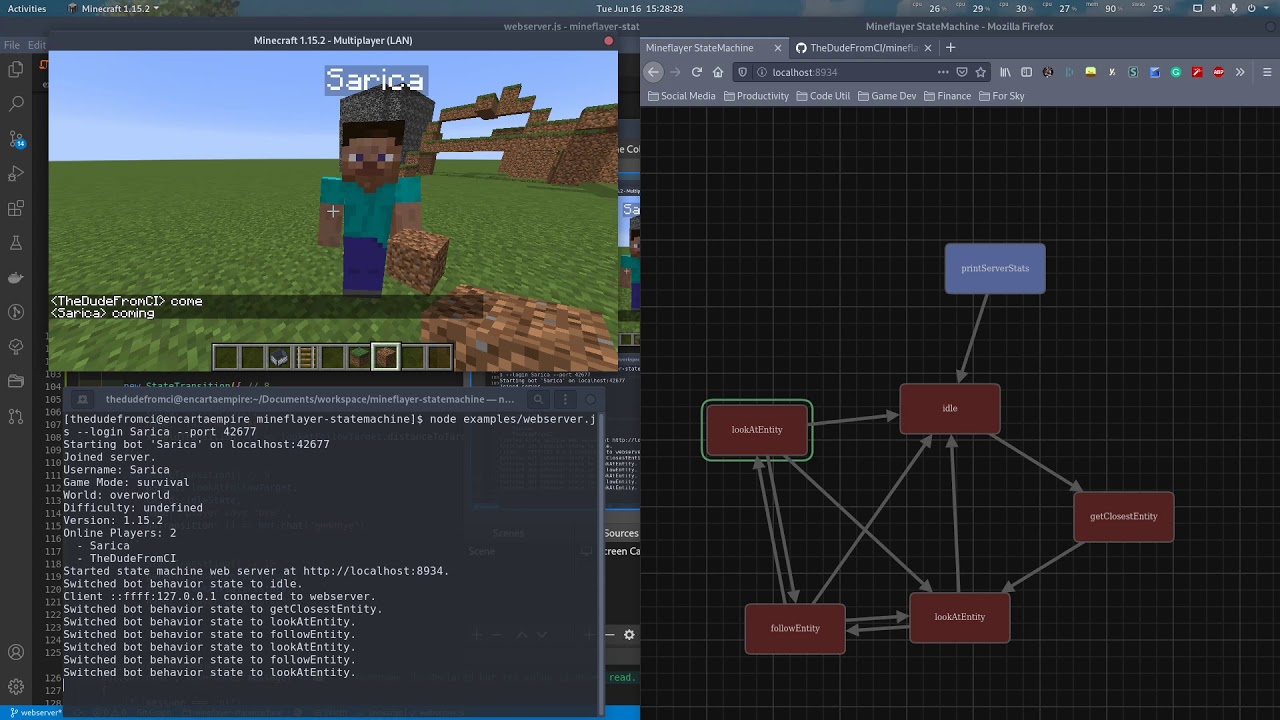Open Code Util bookmarks folder
This screenshot has height=720, width=1280.
coord(822,96)
